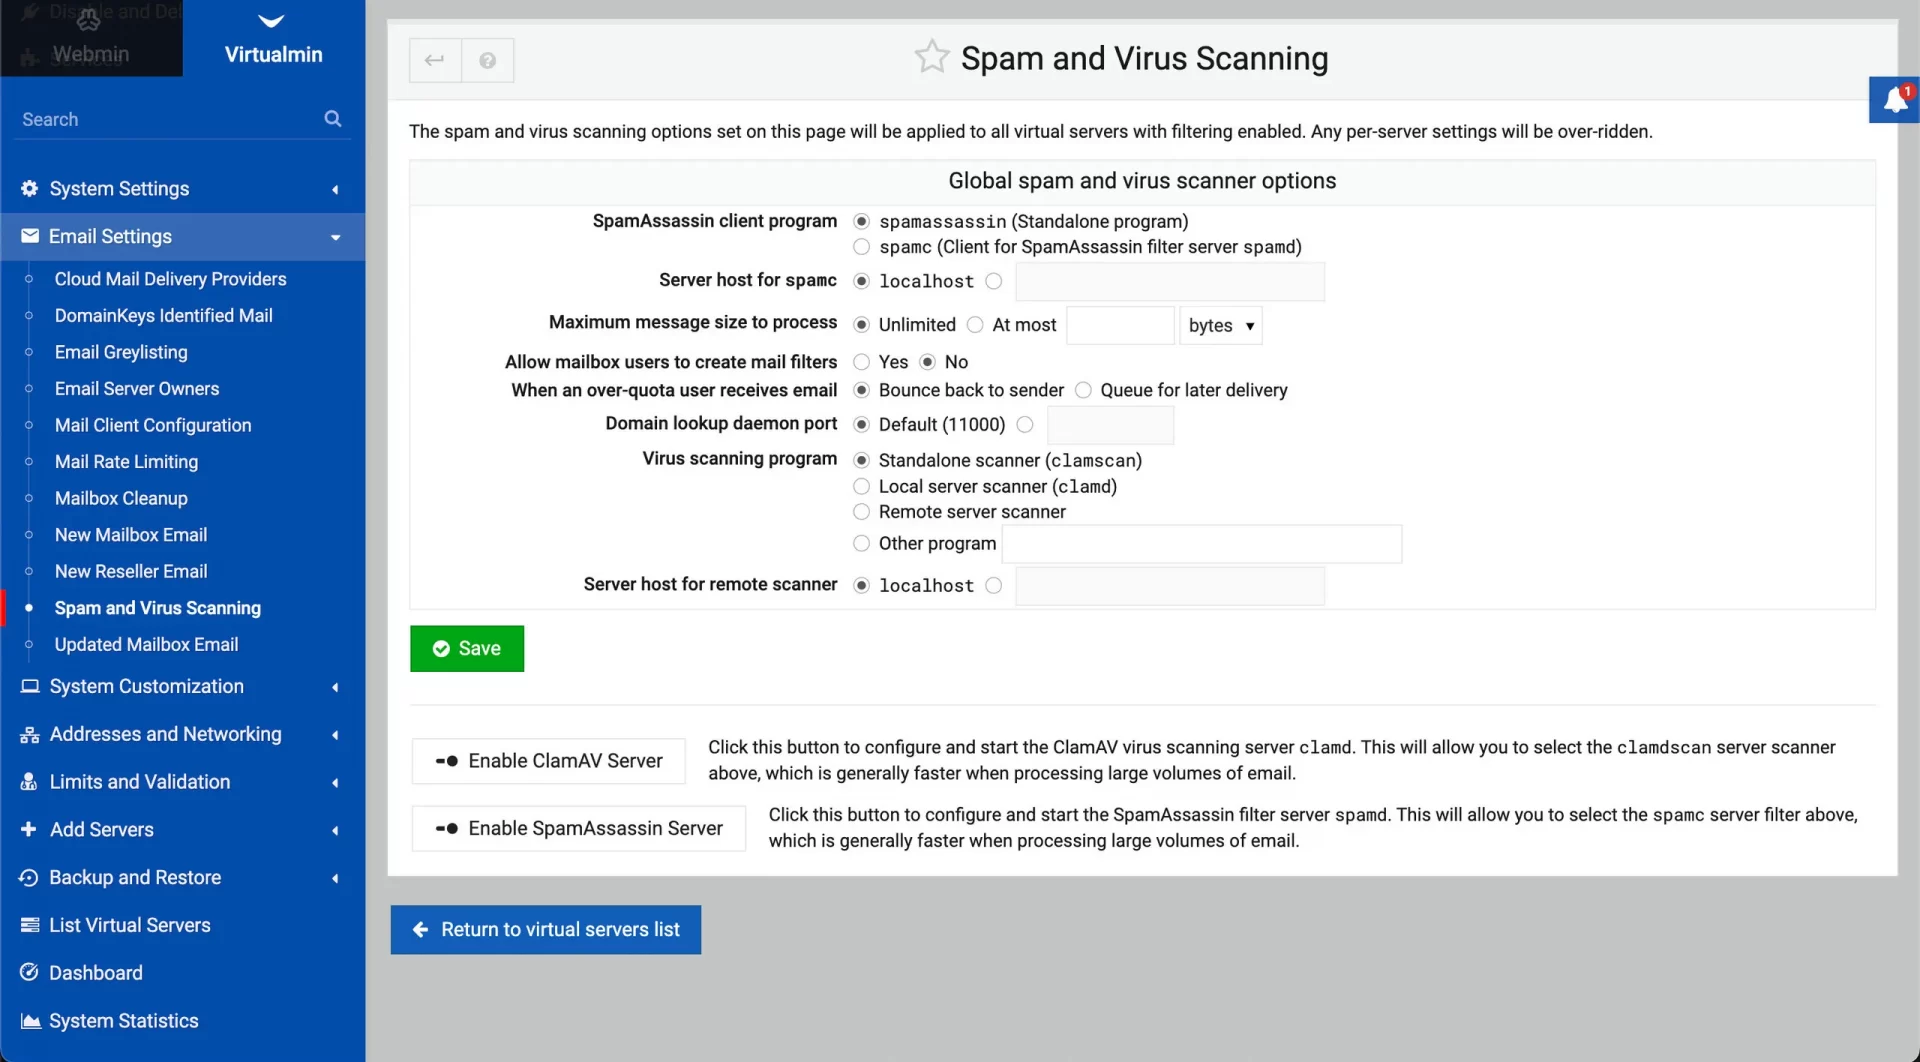The height and width of the screenshot is (1062, 1920).
Task: Click custom domain lookup port field
Action: click(x=1110, y=425)
